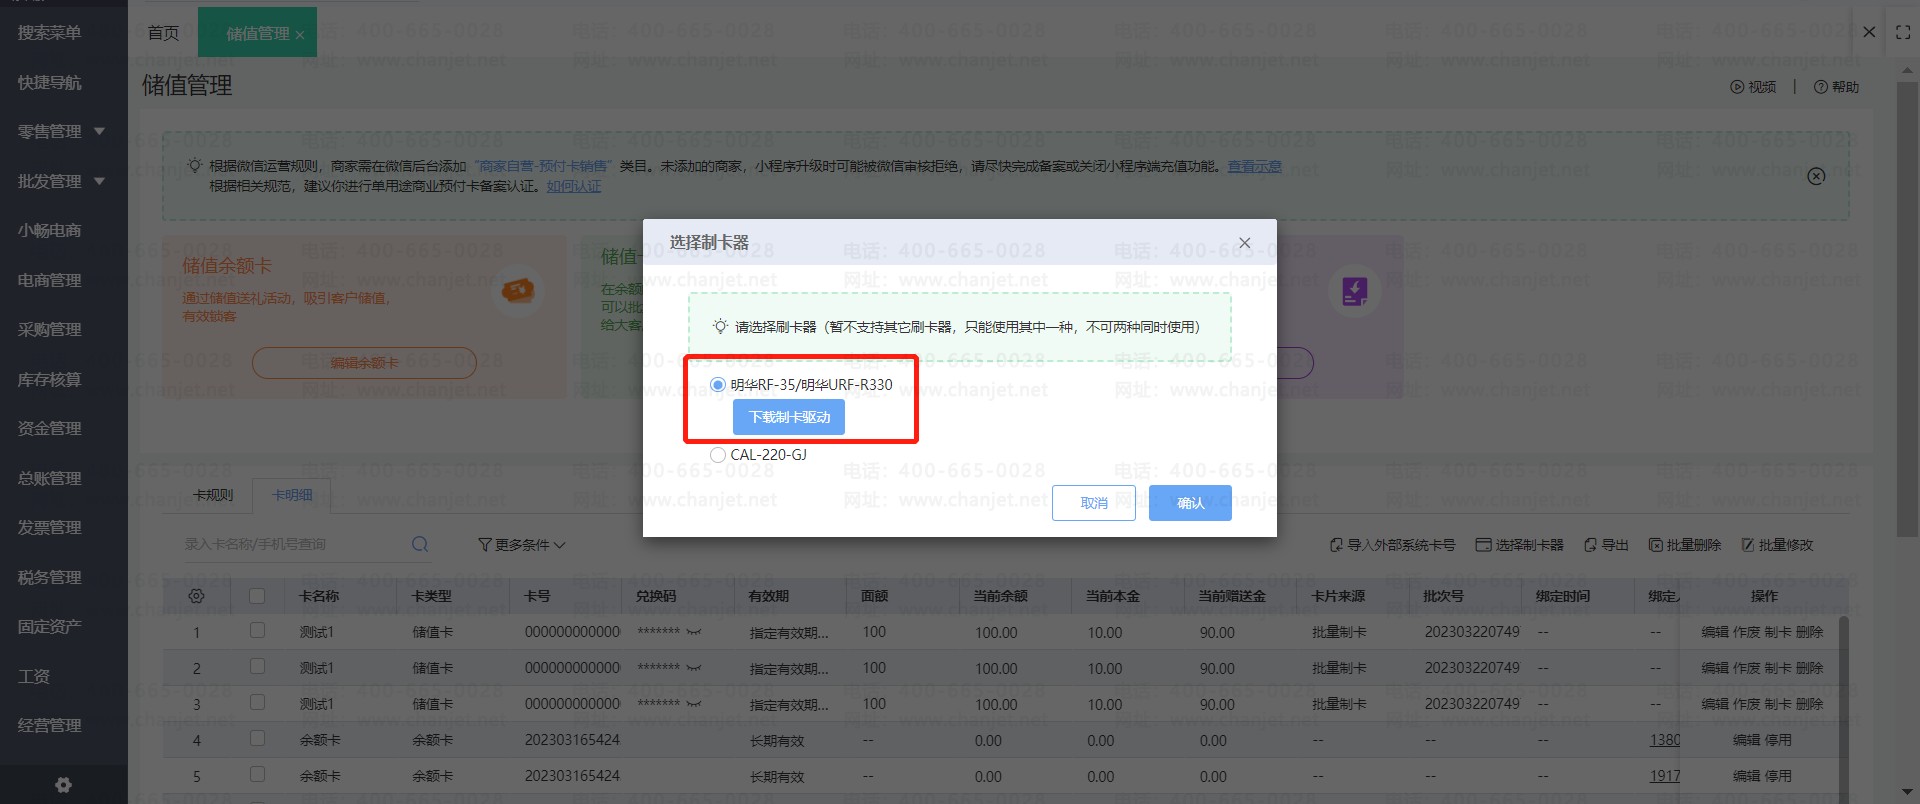Click 删除 in table row 2
The image size is (1920, 804).
point(1810,668)
